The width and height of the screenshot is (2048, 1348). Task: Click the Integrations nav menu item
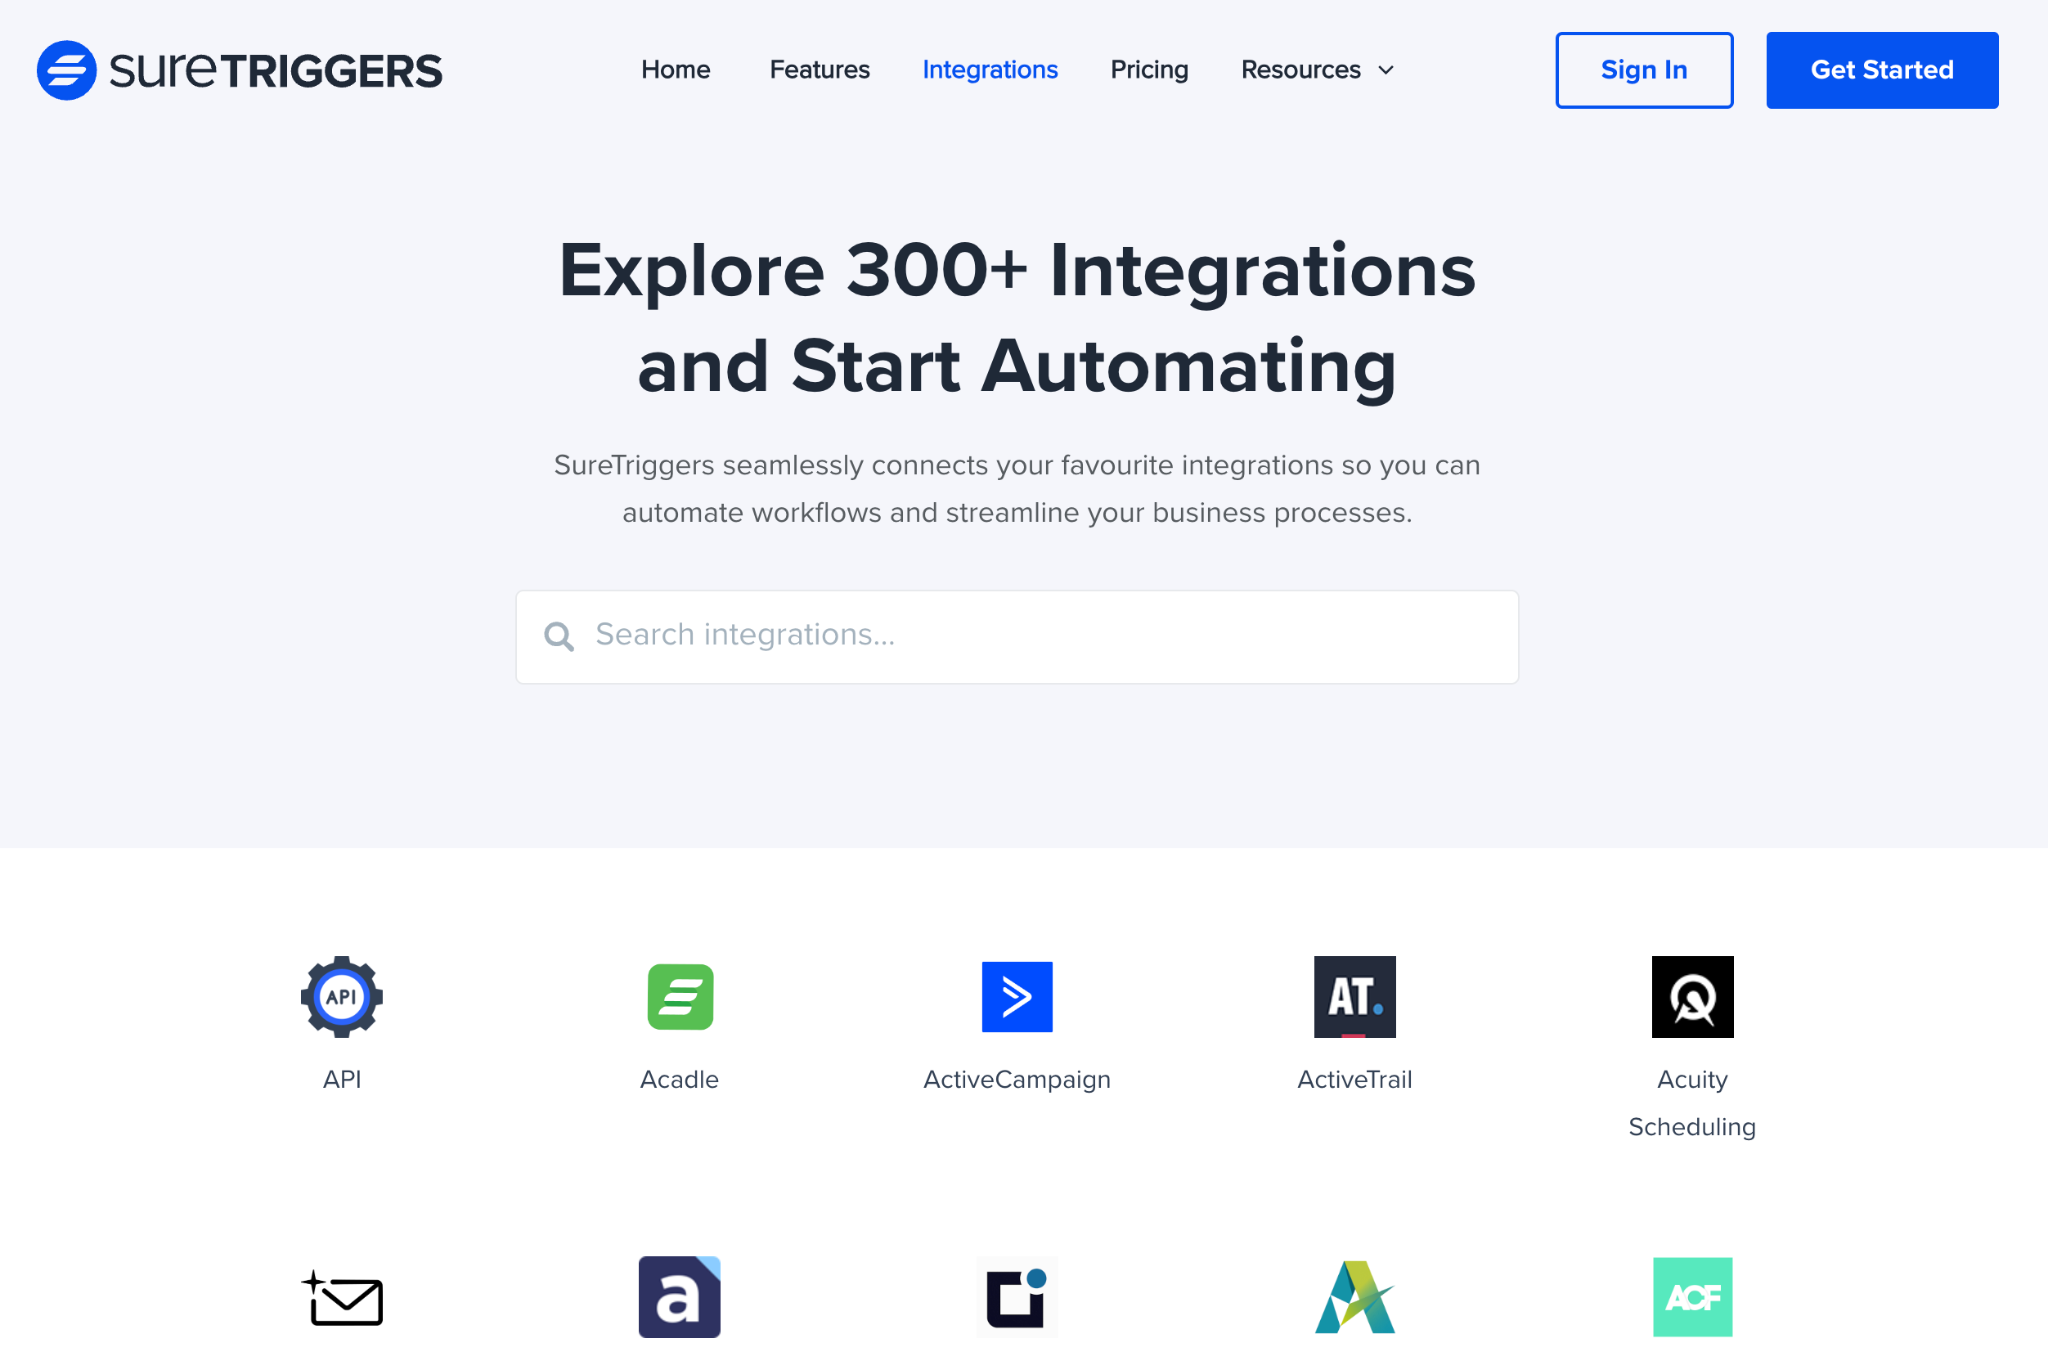(991, 69)
